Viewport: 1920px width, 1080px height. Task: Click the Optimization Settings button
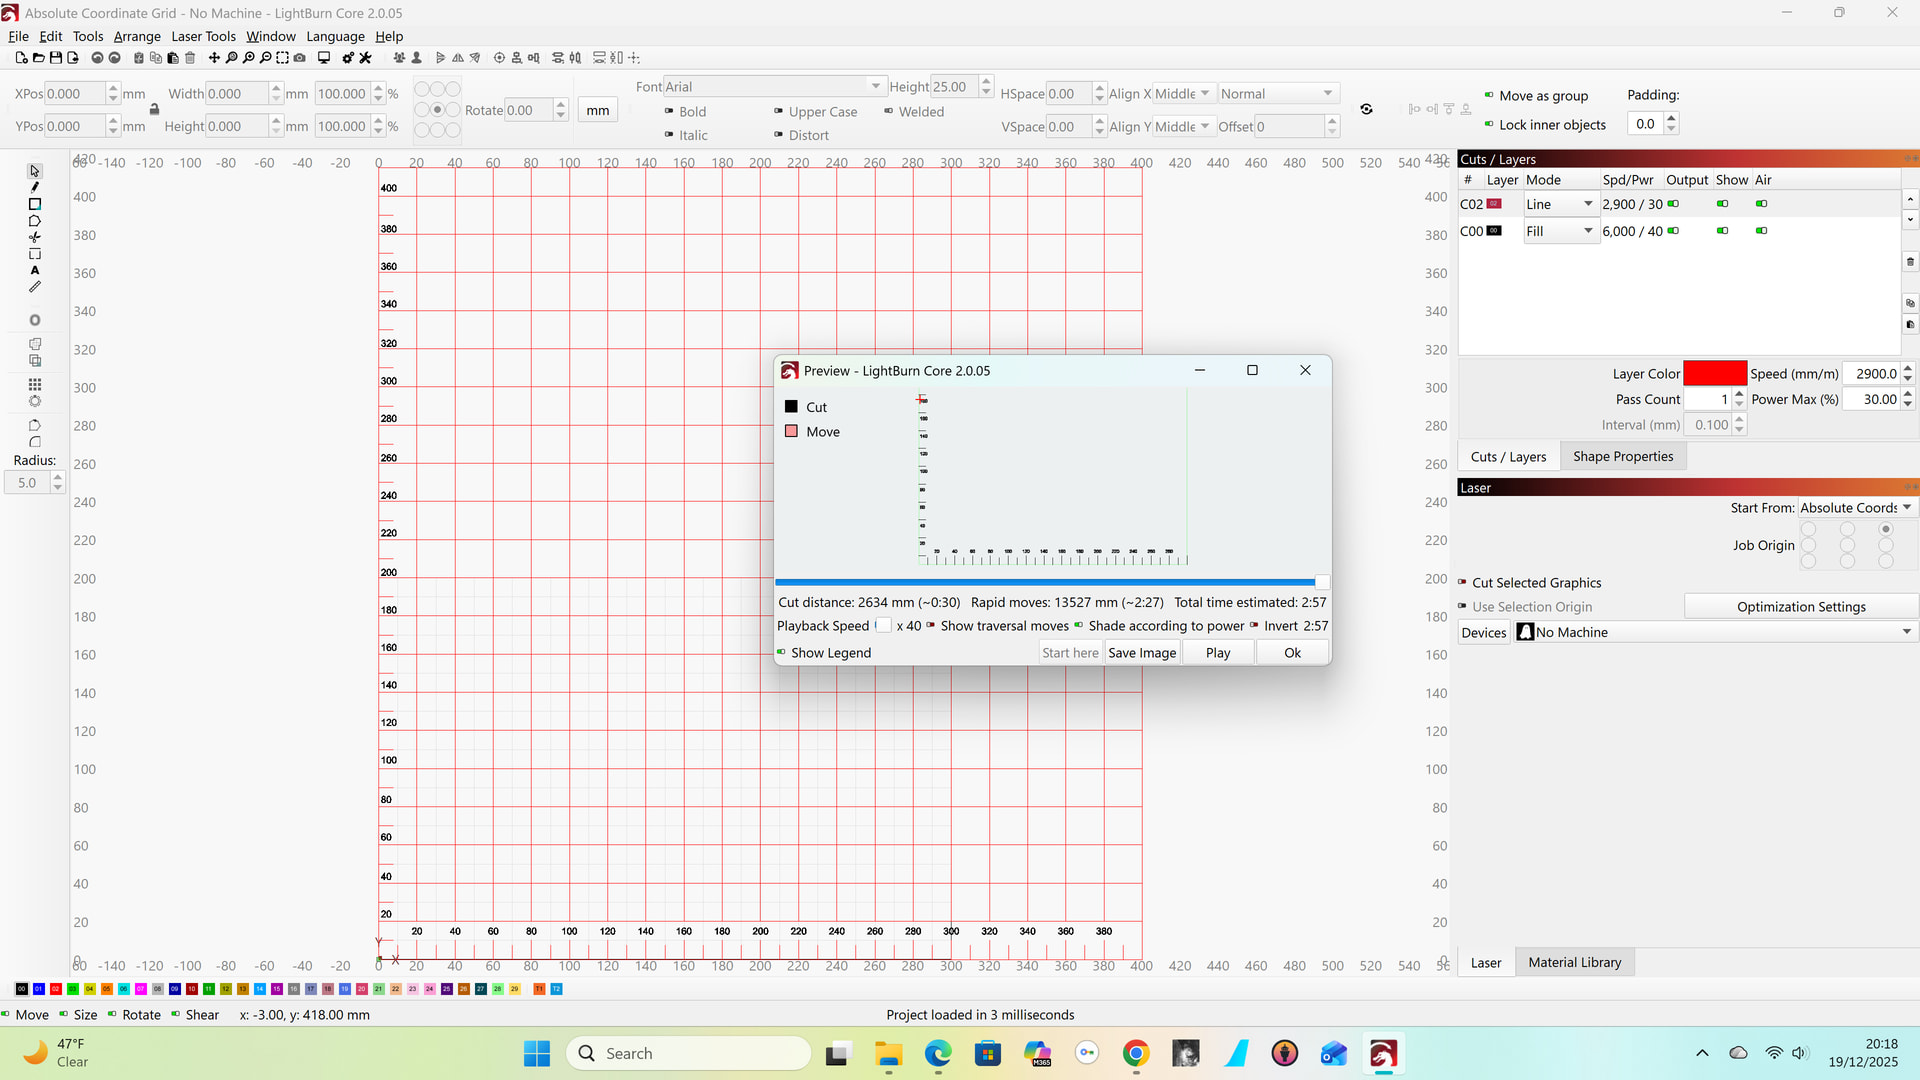[x=1800, y=607]
